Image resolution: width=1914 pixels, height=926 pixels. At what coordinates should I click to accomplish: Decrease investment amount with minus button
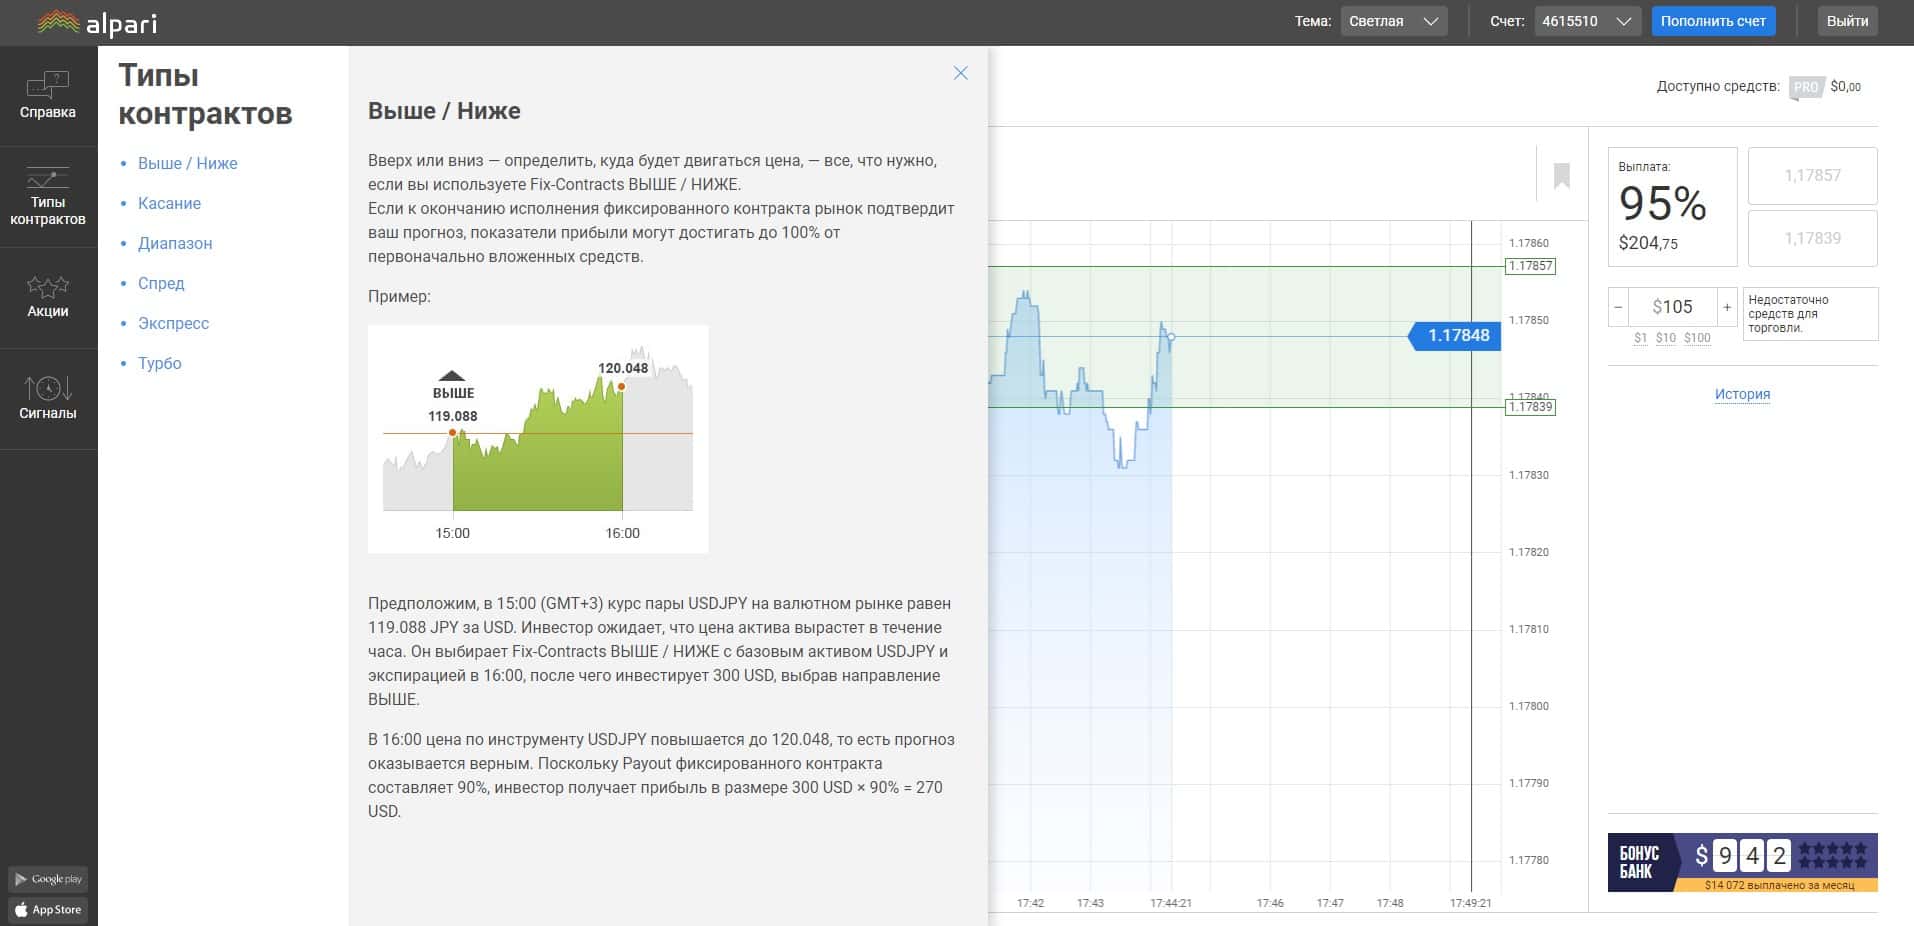(x=1618, y=307)
